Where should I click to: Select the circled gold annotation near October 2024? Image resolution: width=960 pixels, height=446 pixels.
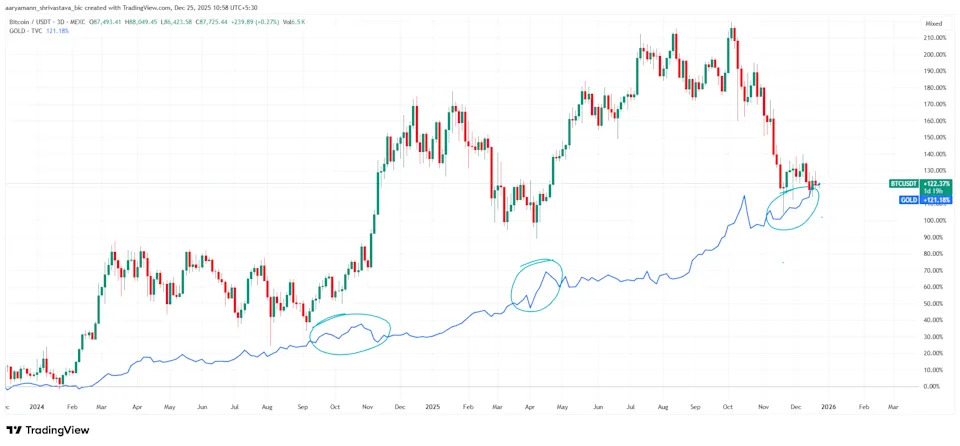[x=349, y=333]
